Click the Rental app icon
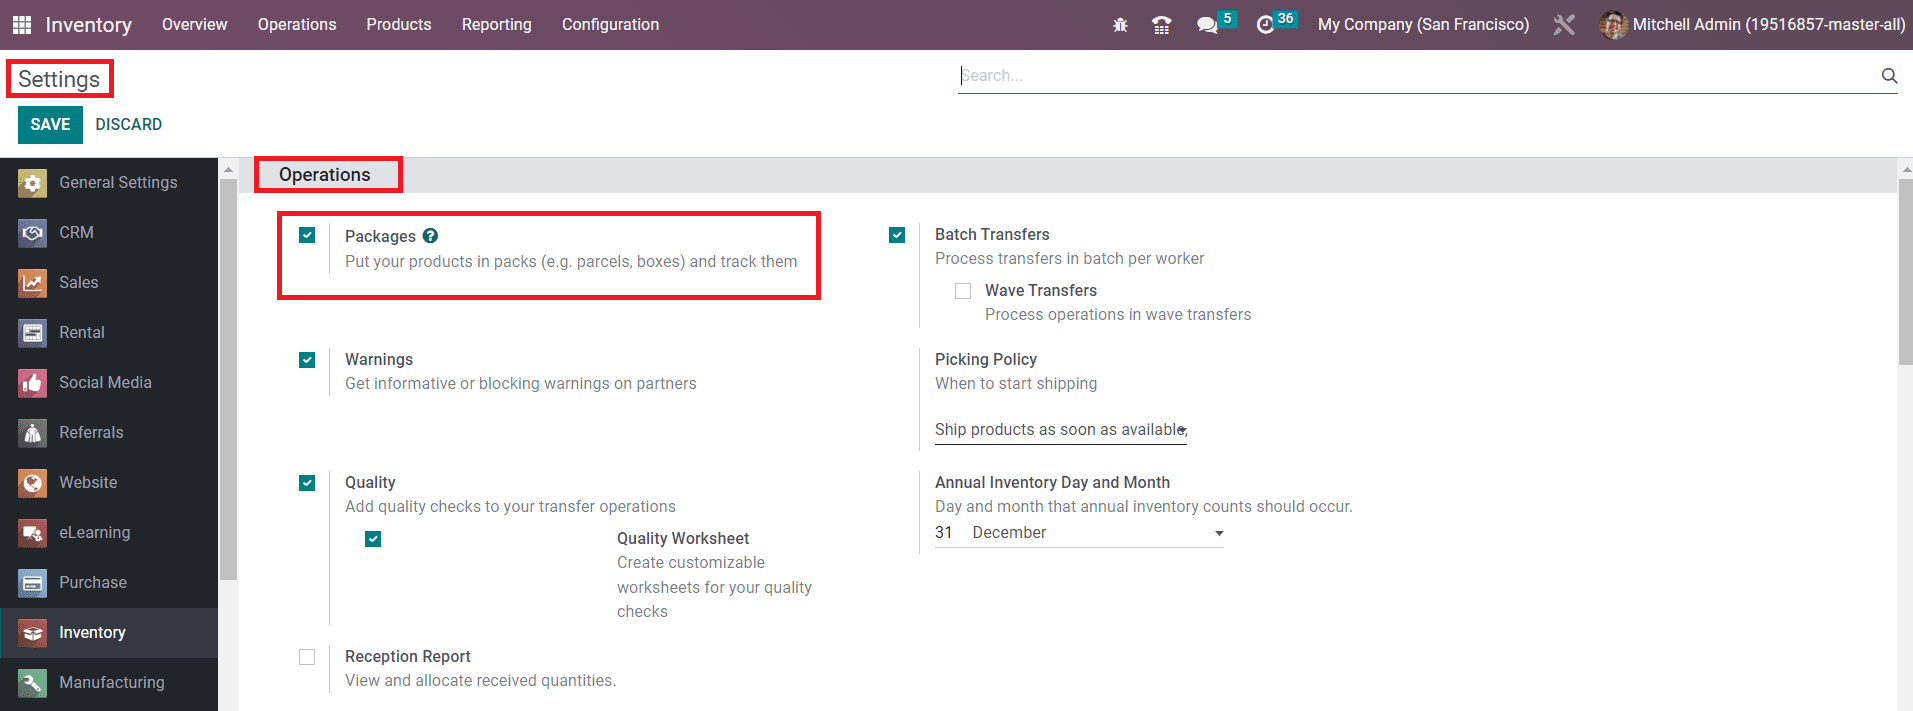The width and height of the screenshot is (1913, 711). tap(32, 333)
